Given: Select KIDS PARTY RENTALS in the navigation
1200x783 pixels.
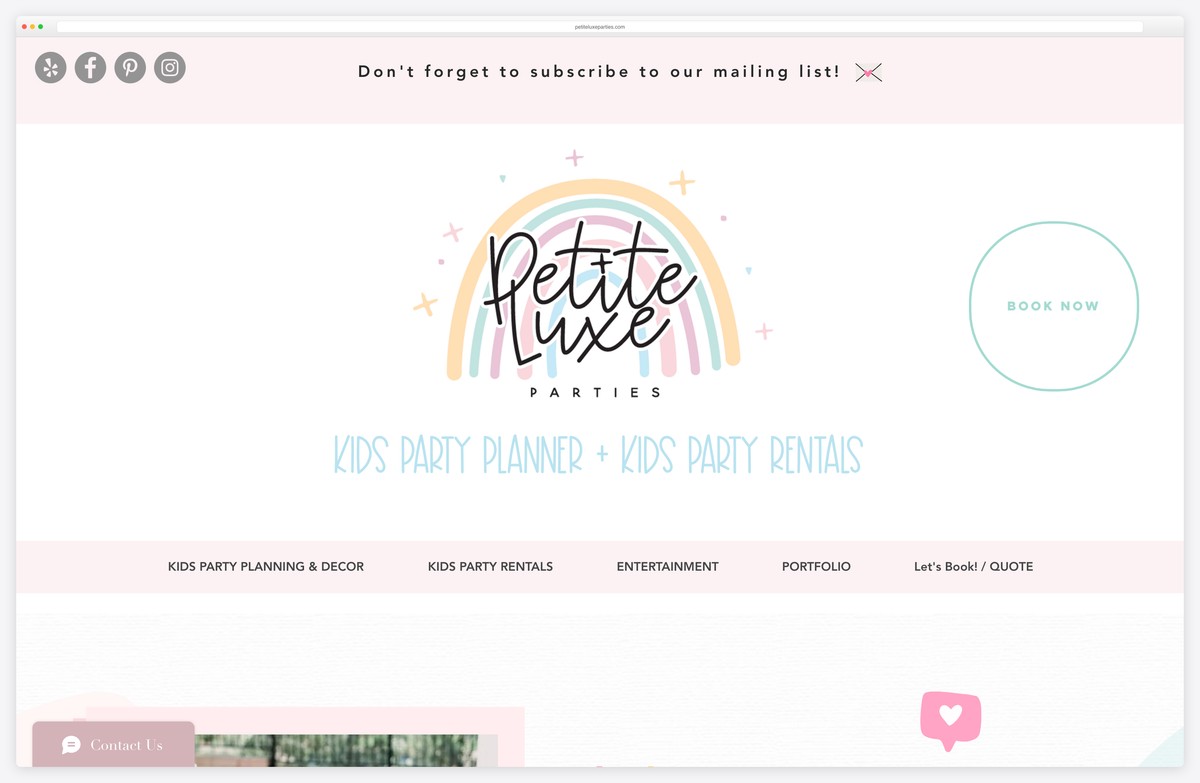Looking at the screenshot, I should [490, 566].
